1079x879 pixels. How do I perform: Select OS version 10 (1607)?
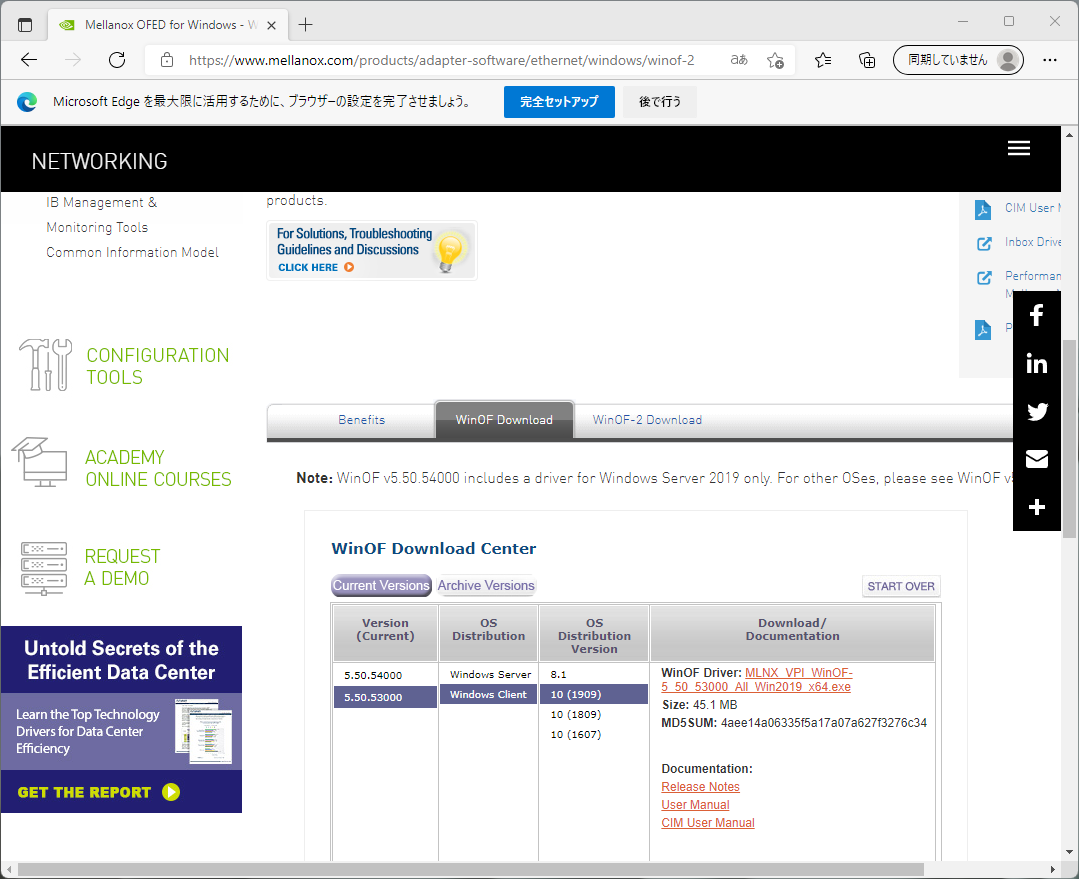pos(593,734)
